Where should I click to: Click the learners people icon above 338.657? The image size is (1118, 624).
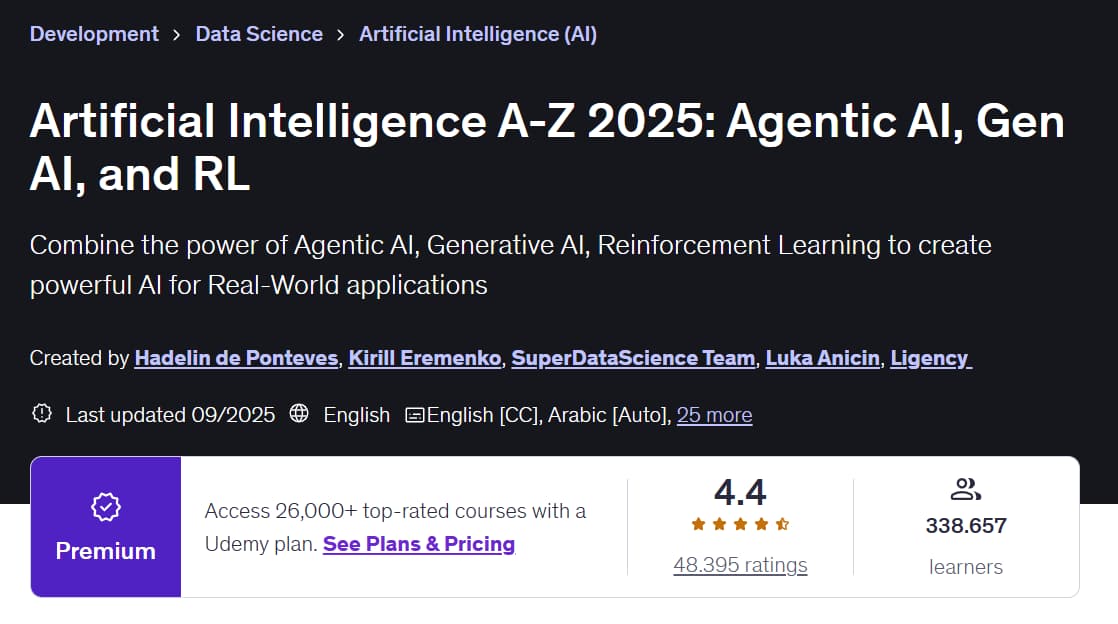pos(966,489)
